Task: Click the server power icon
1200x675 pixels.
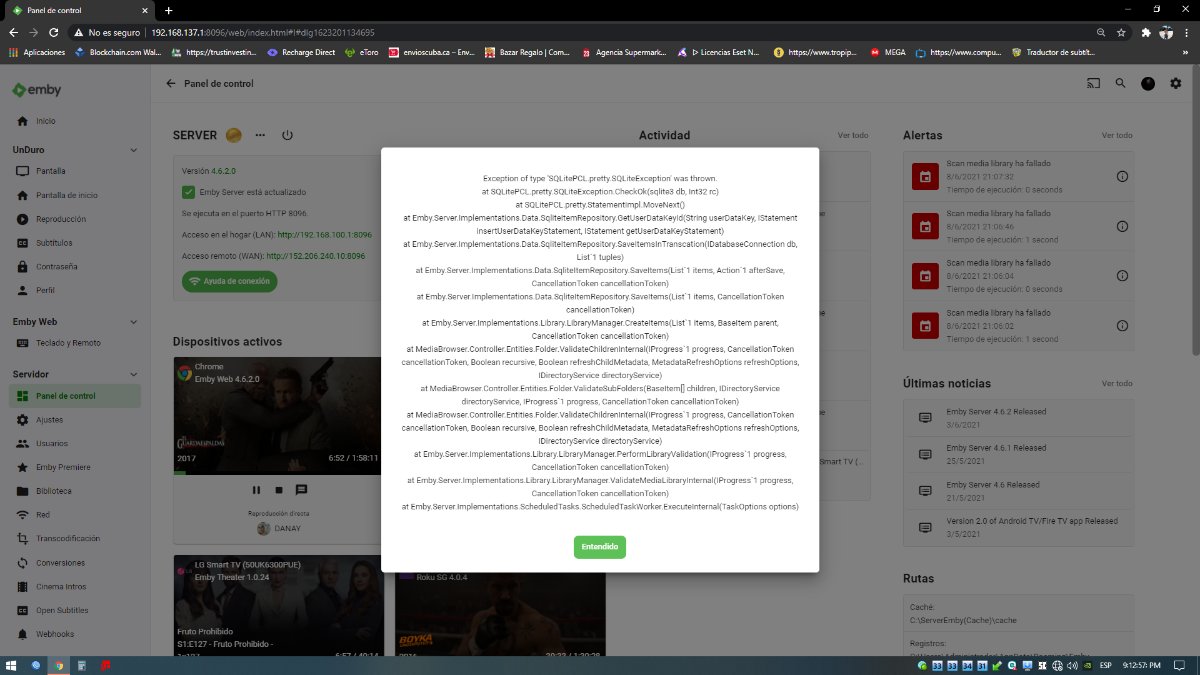Action: [x=287, y=135]
